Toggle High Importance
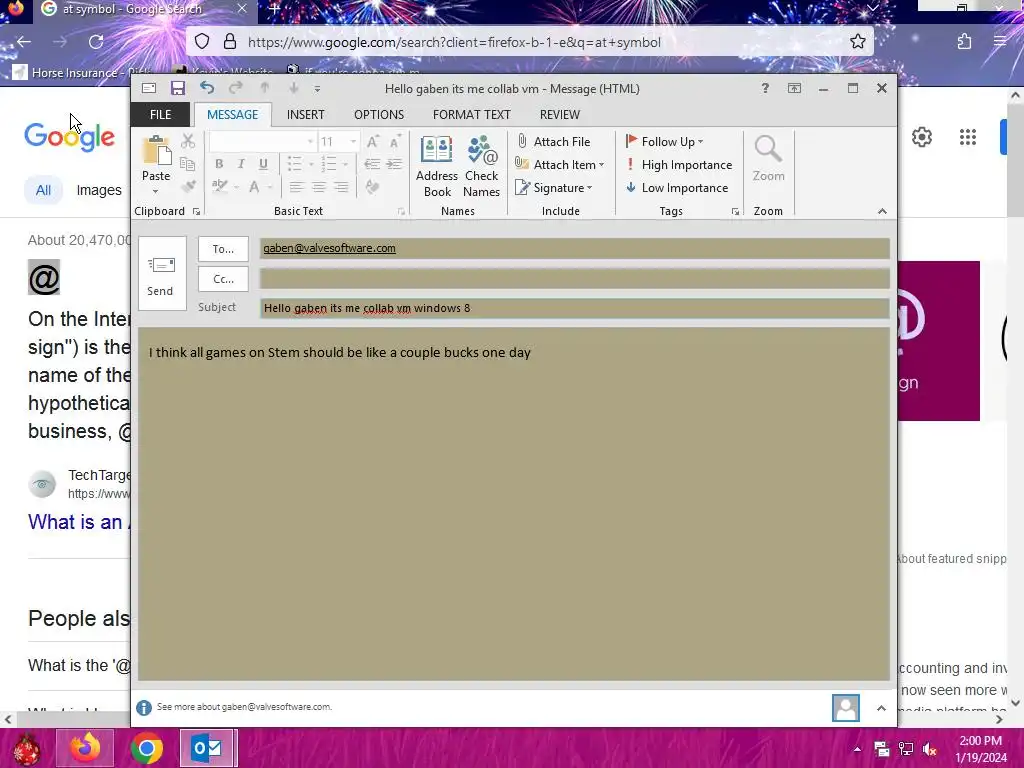This screenshot has width=1024, height=768. [679, 165]
